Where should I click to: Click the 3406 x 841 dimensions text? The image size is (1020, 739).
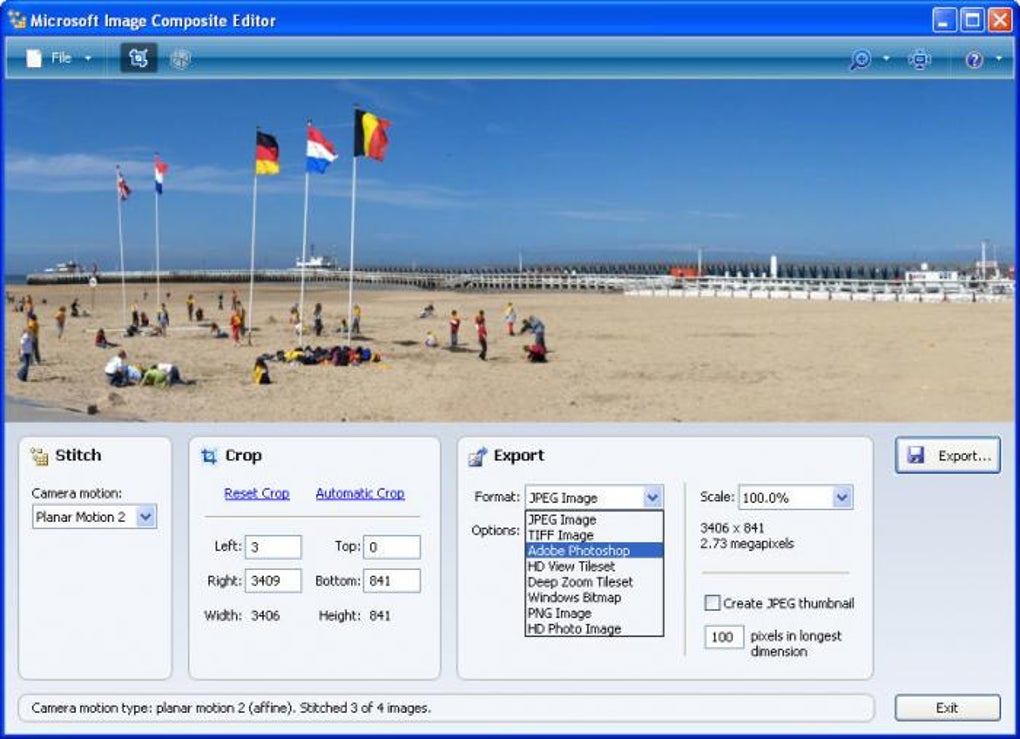(x=732, y=528)
